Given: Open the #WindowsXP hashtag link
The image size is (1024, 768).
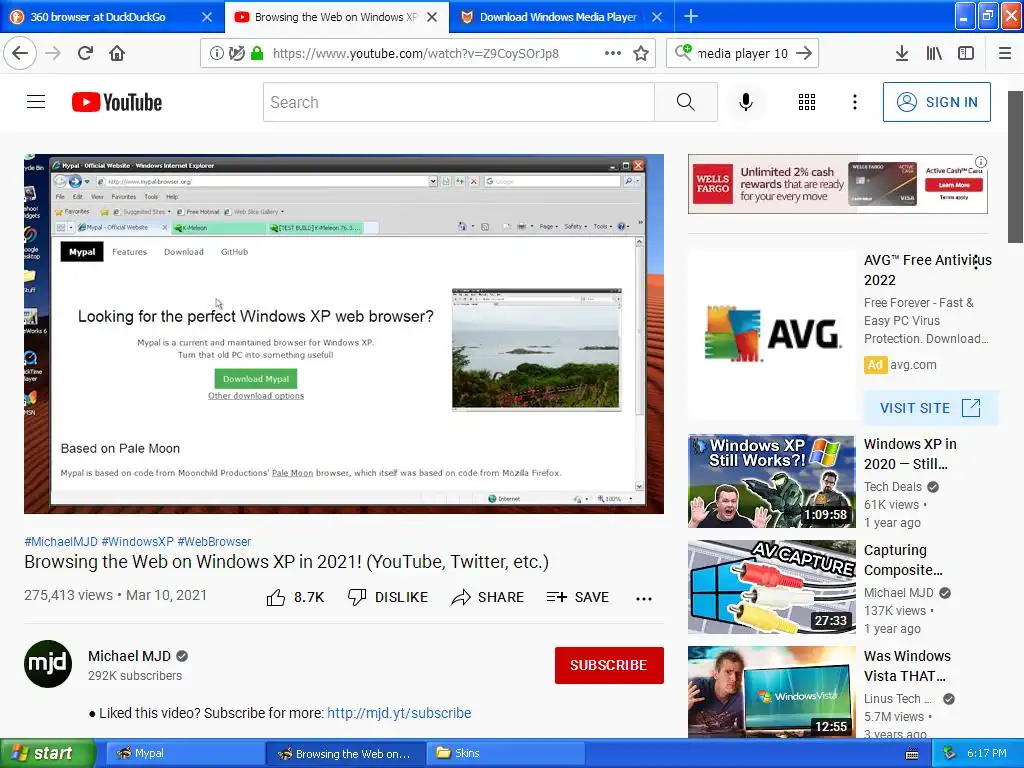Looking at the screenshot, I should [x=137, y=541].
